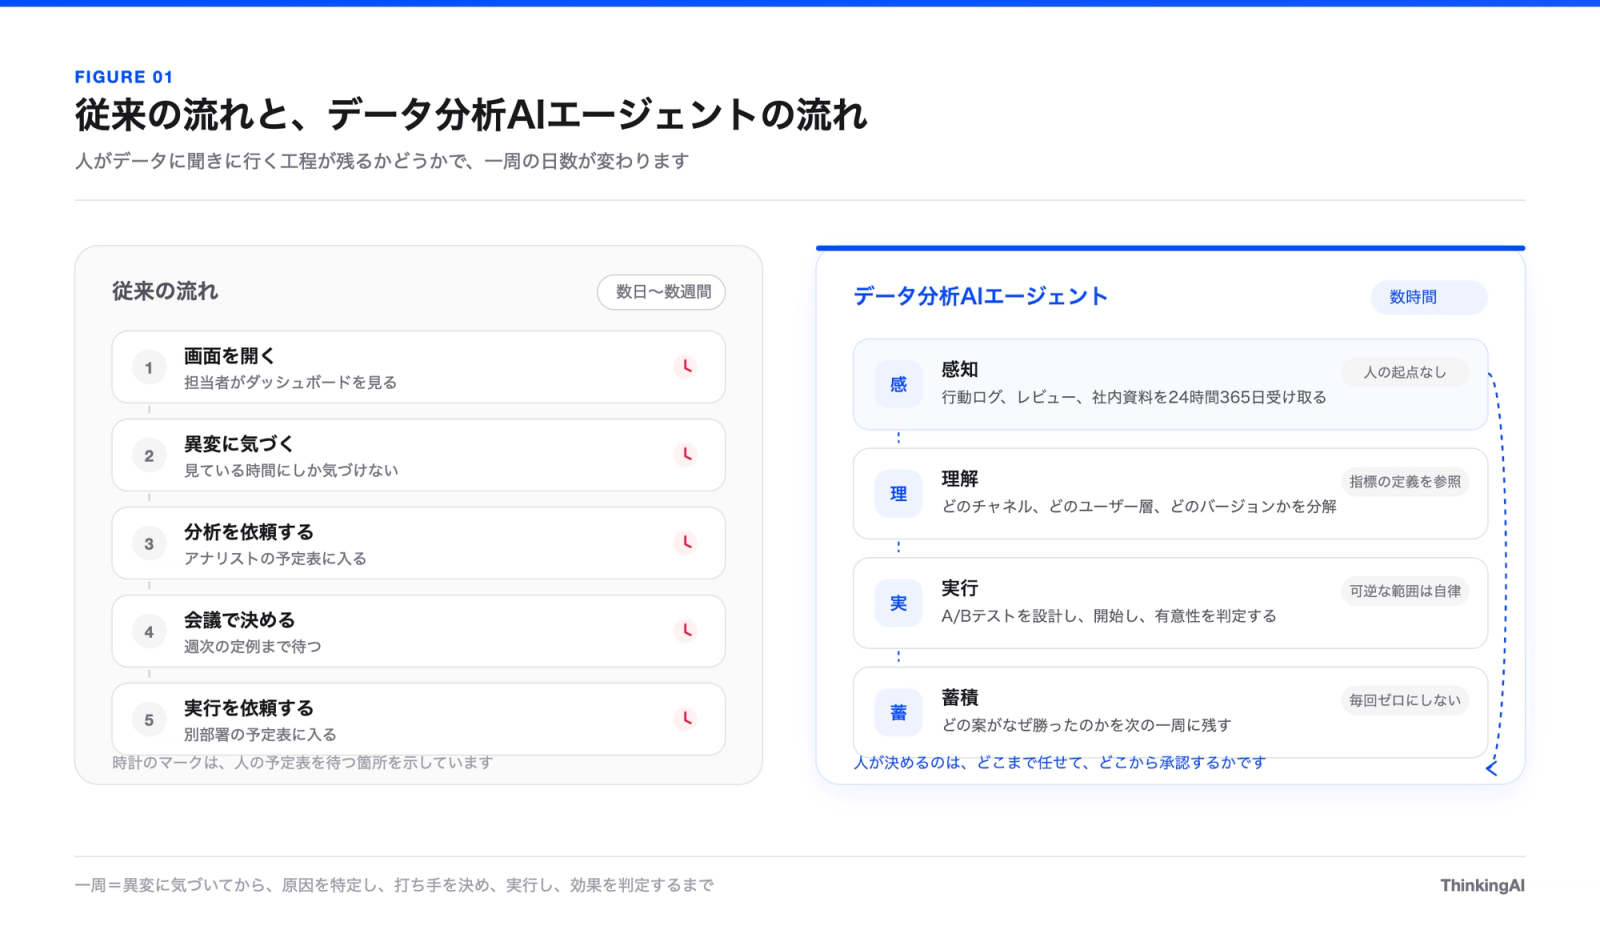Click the 指標の定義を参照 tag
This screenshot has height=934, width=1600.
click(1405, 482)
